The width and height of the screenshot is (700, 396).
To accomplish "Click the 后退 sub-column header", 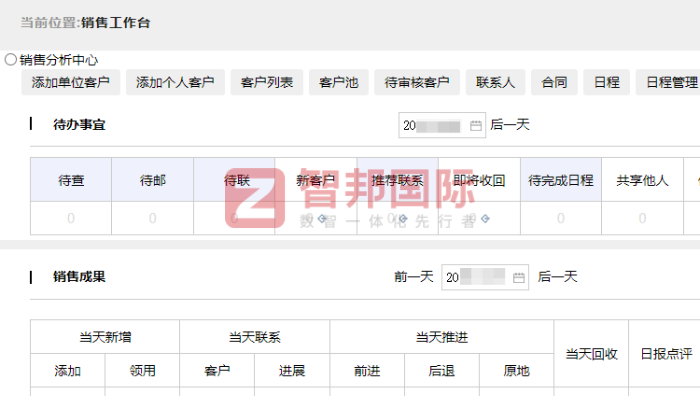I will click(x=442, y=371).
